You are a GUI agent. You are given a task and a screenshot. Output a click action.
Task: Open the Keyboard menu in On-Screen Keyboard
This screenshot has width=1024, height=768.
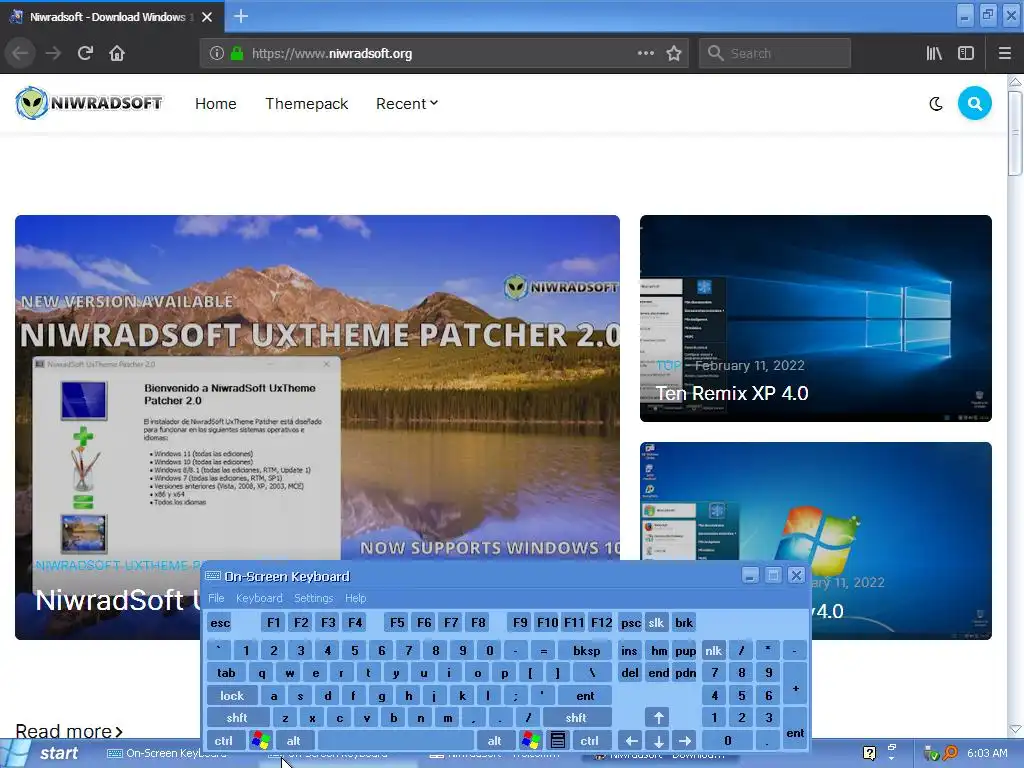pyautogui.click(x=259, y=598)
